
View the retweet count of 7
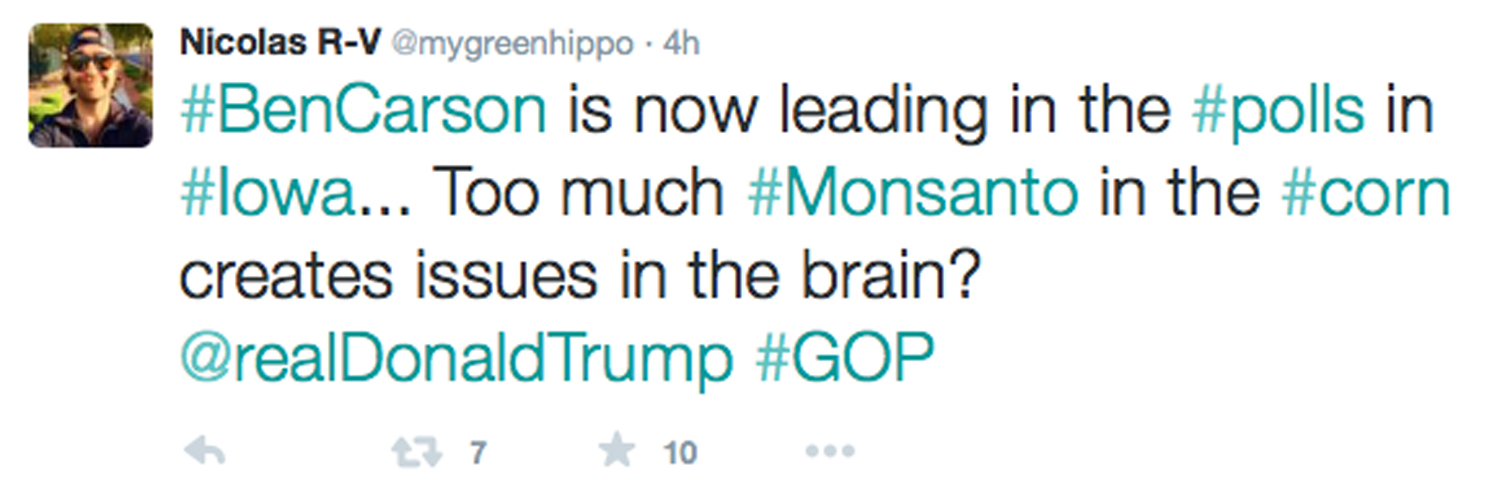click(x=478, y=454)
